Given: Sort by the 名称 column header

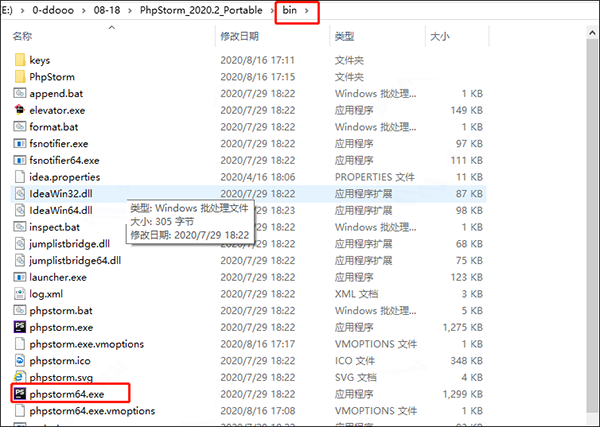Looking at the screenshot, I should [x=22, y=36].
